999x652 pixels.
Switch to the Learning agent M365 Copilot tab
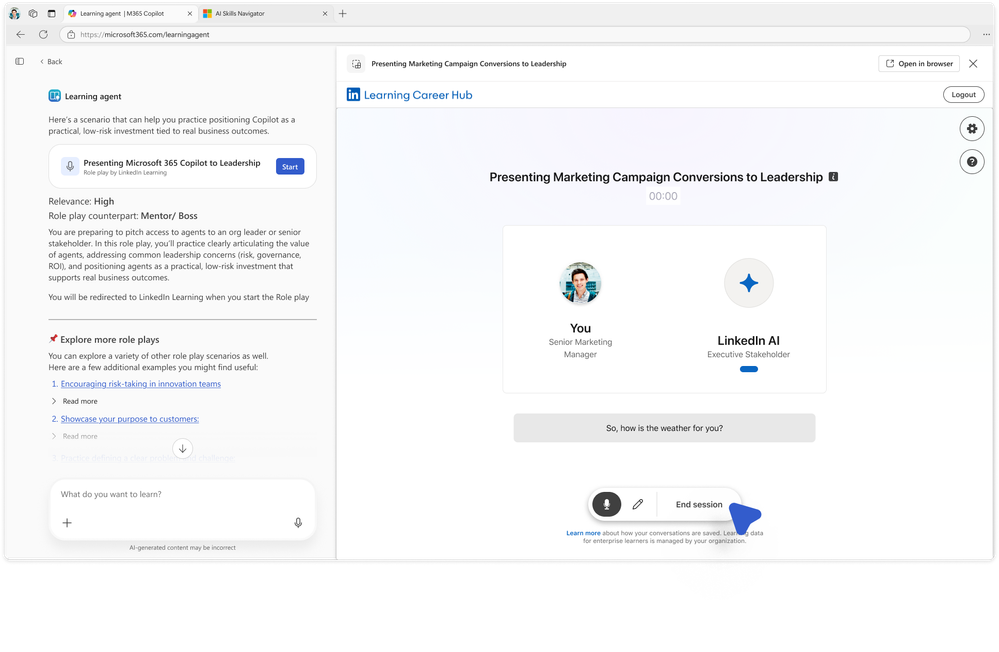pos(129,13)
